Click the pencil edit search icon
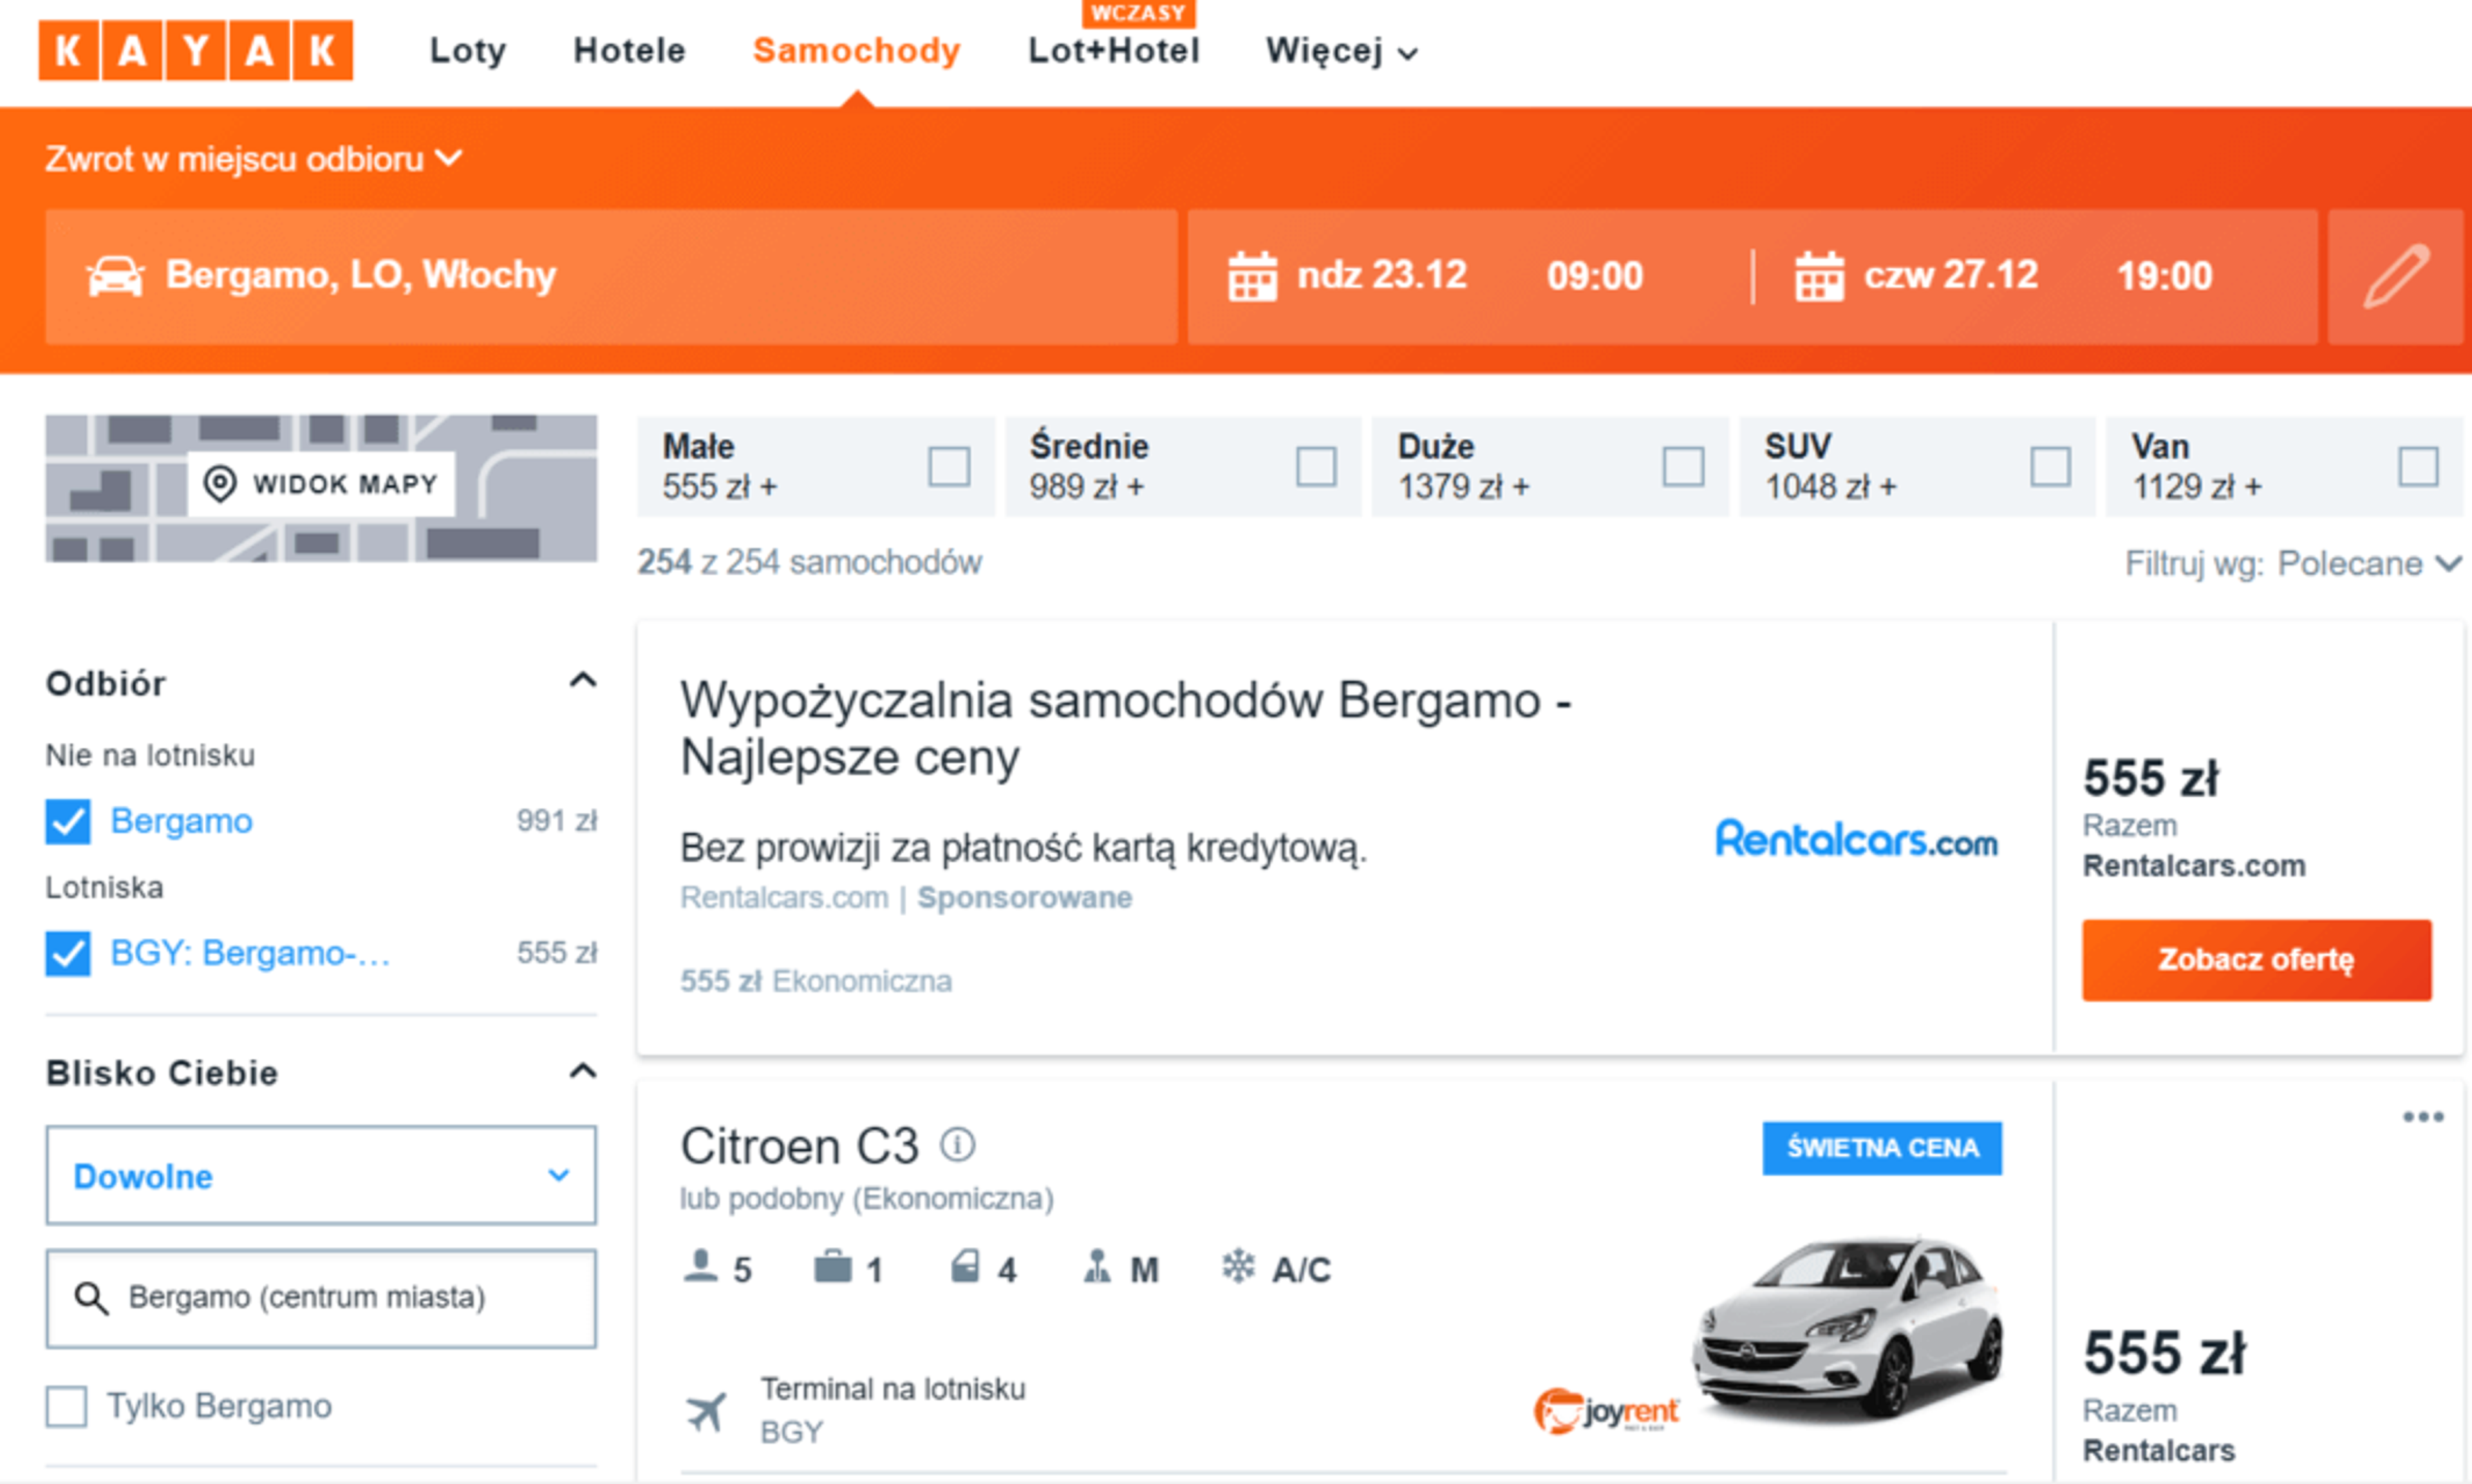 (2395, 276)
